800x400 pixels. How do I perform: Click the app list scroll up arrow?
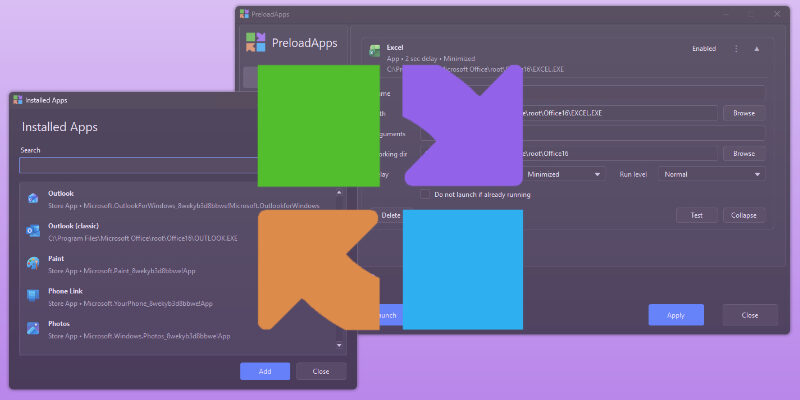click(339, 192)
